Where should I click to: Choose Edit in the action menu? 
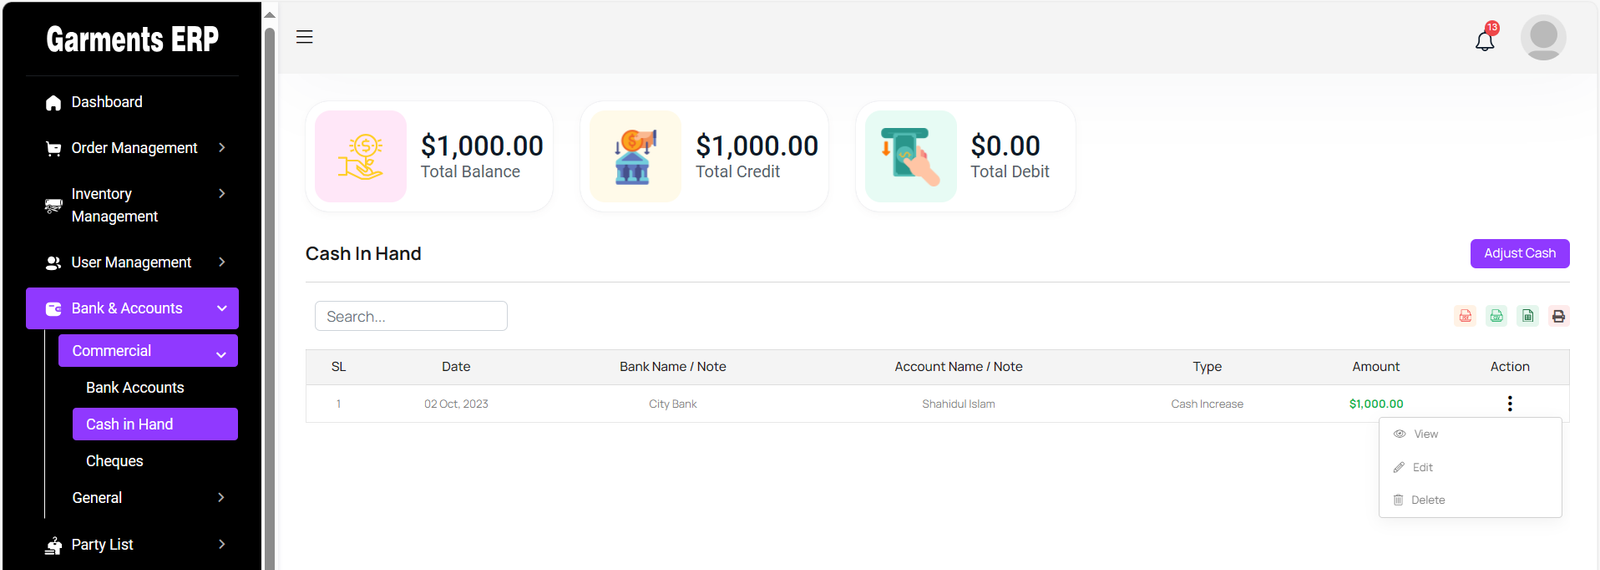(x=1422, y=467)
